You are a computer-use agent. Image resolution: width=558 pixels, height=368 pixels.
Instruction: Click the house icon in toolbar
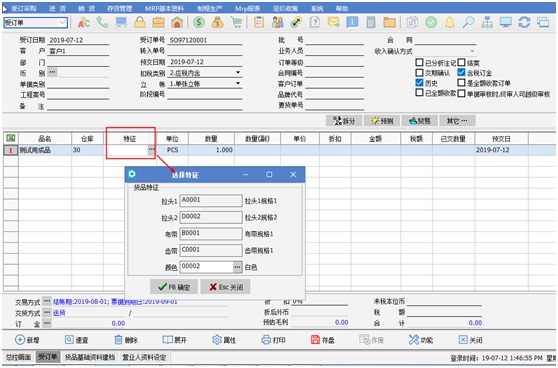coord(177,22)
